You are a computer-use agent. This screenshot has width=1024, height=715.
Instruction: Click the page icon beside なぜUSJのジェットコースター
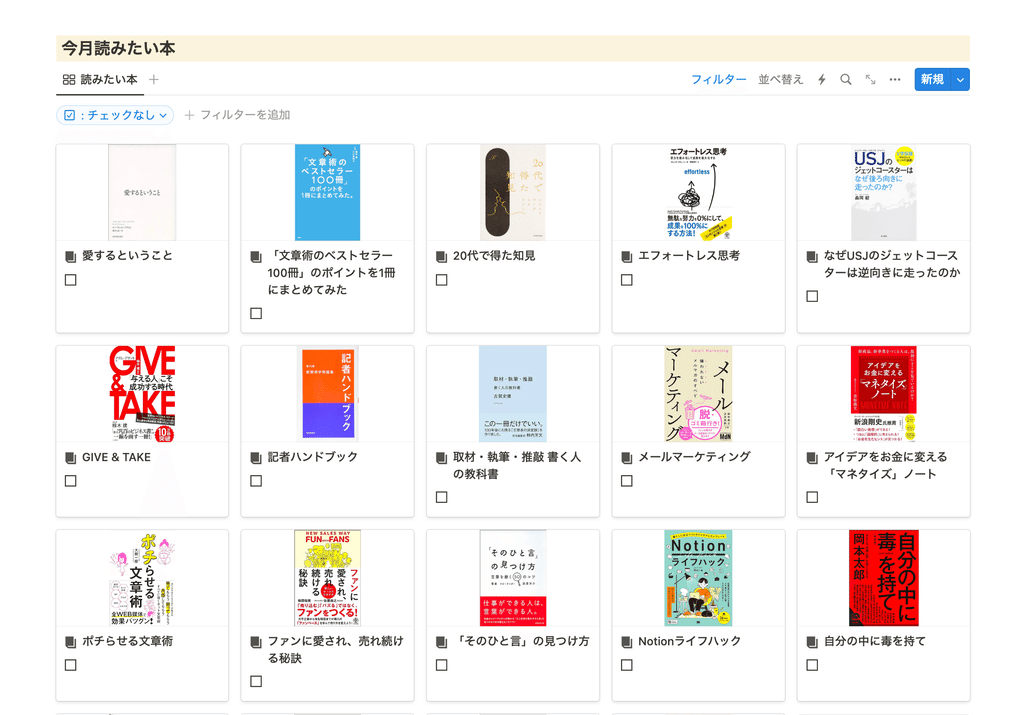[x=812, y=256]
